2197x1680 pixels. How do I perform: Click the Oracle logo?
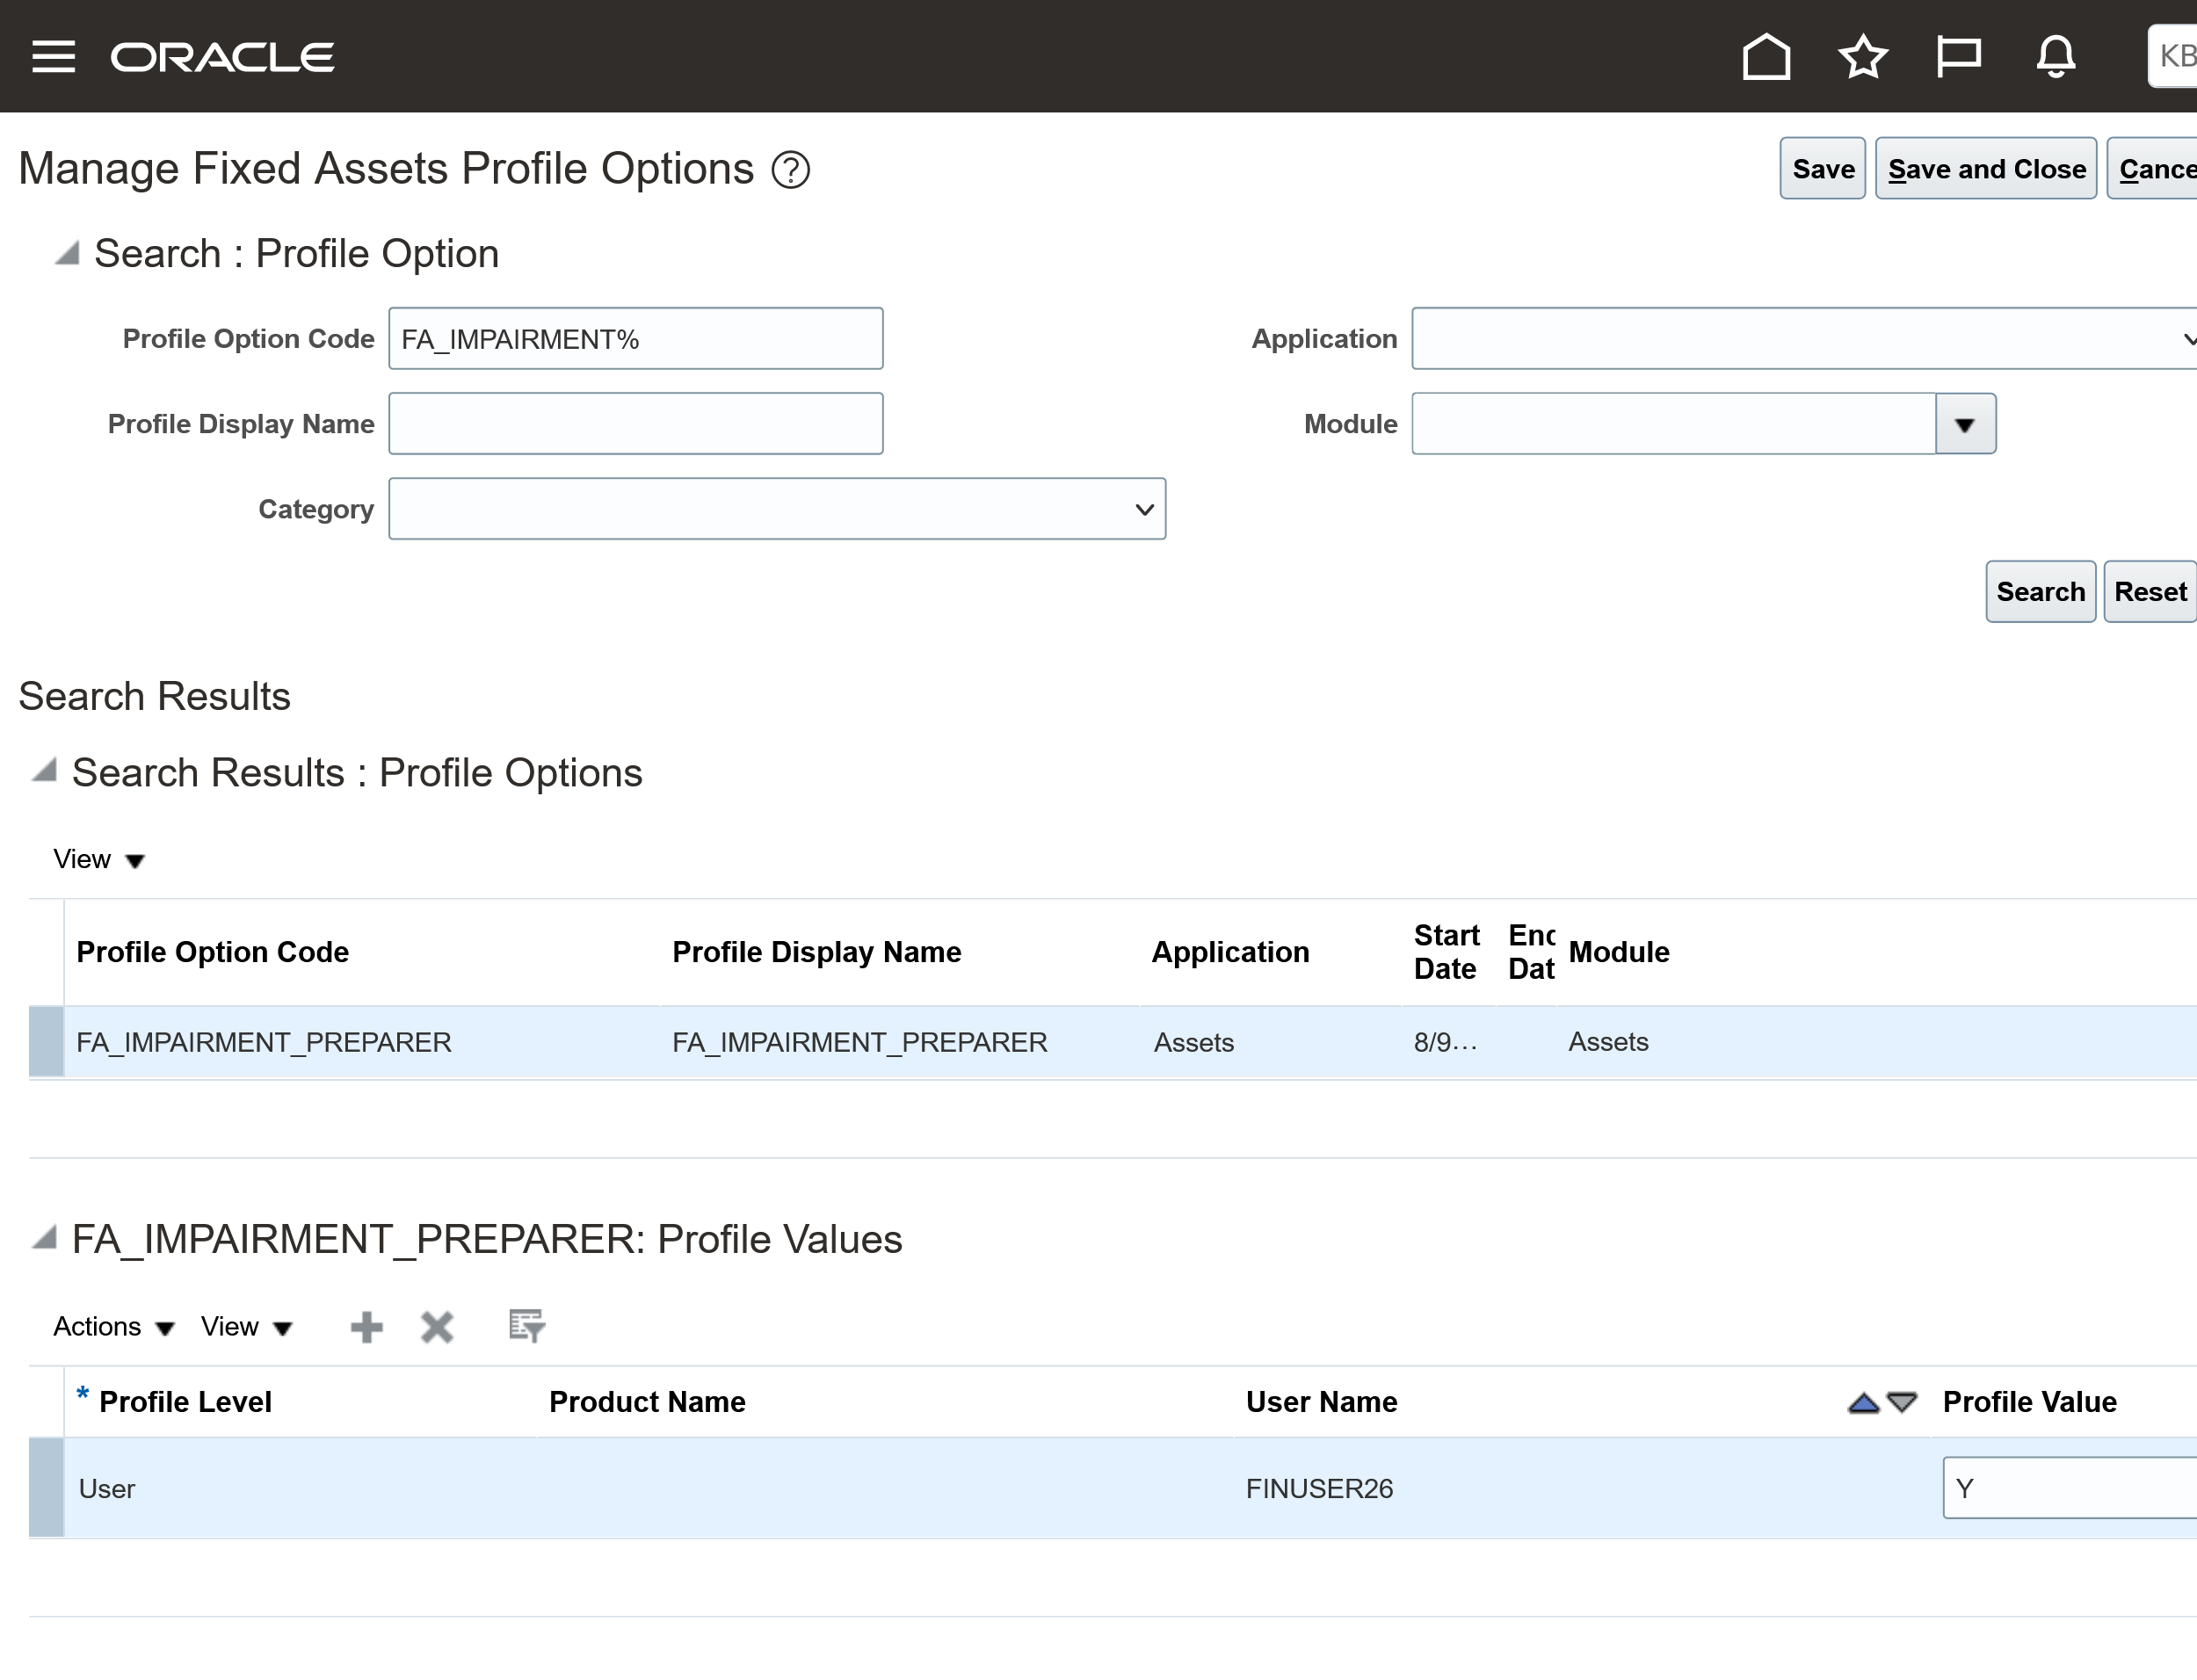coord(222,57)
